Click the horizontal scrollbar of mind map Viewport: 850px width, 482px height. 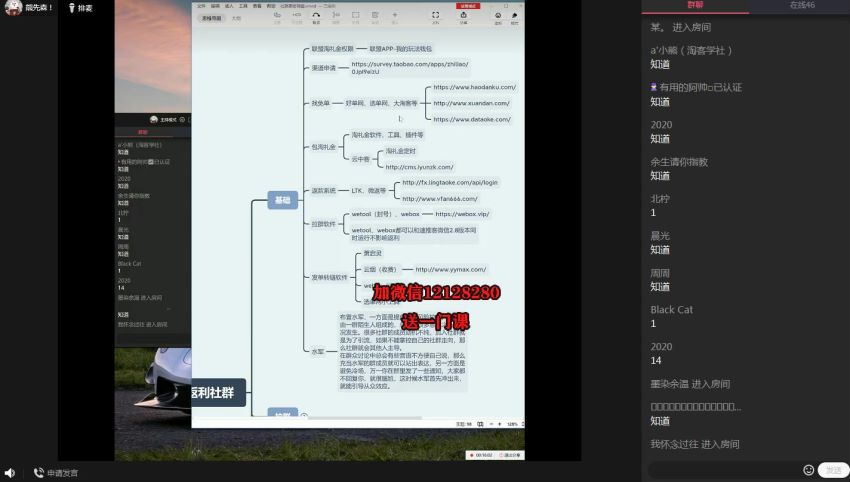click(364, 418)
